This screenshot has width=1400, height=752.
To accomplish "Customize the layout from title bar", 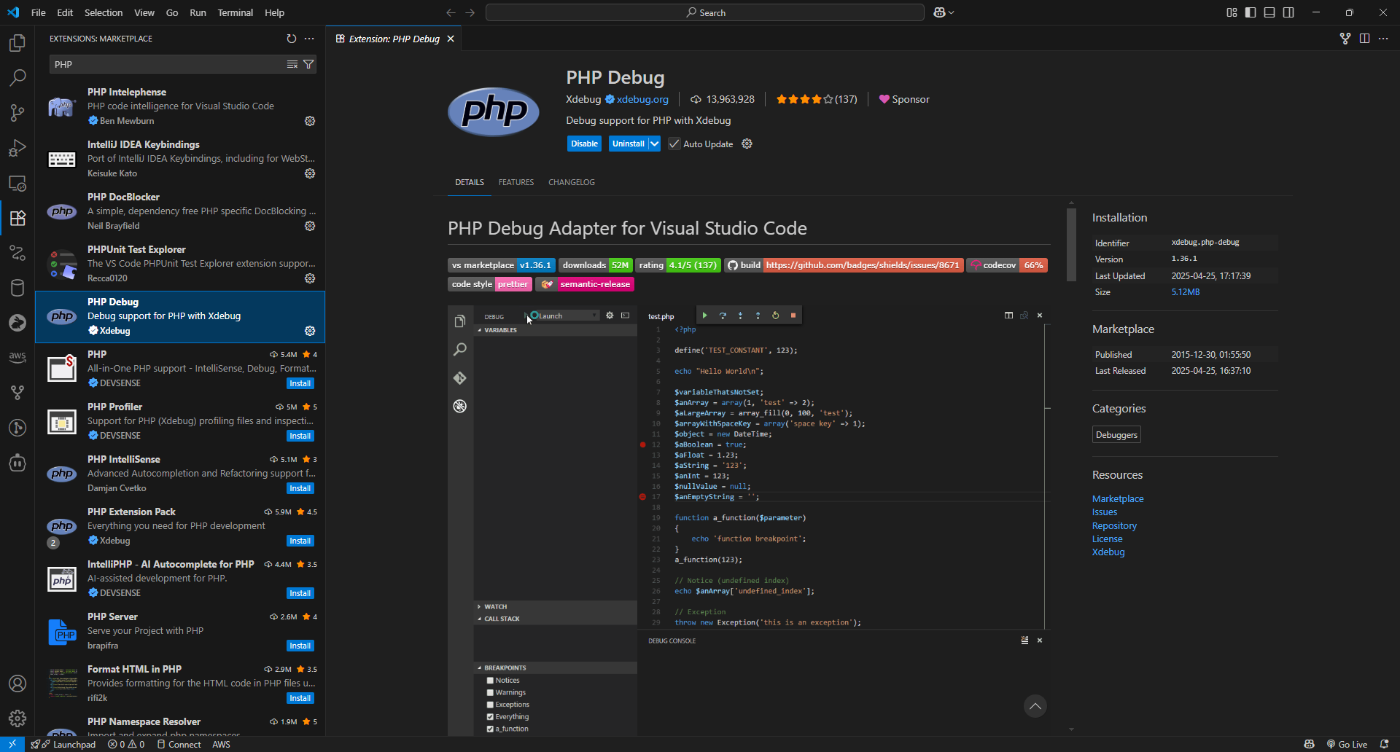I will point(1232,13).
